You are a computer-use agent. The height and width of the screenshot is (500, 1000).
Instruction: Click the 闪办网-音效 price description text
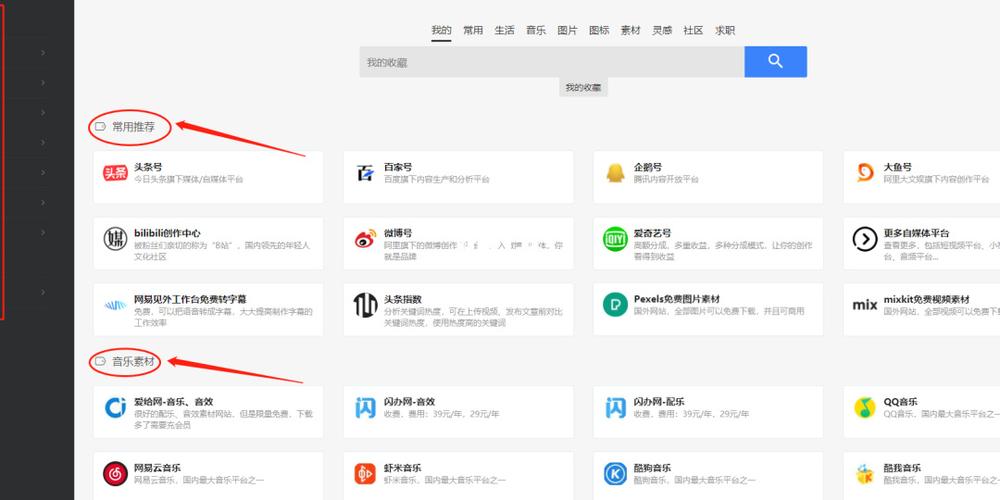pyautogui.click(x=441, y=414)
